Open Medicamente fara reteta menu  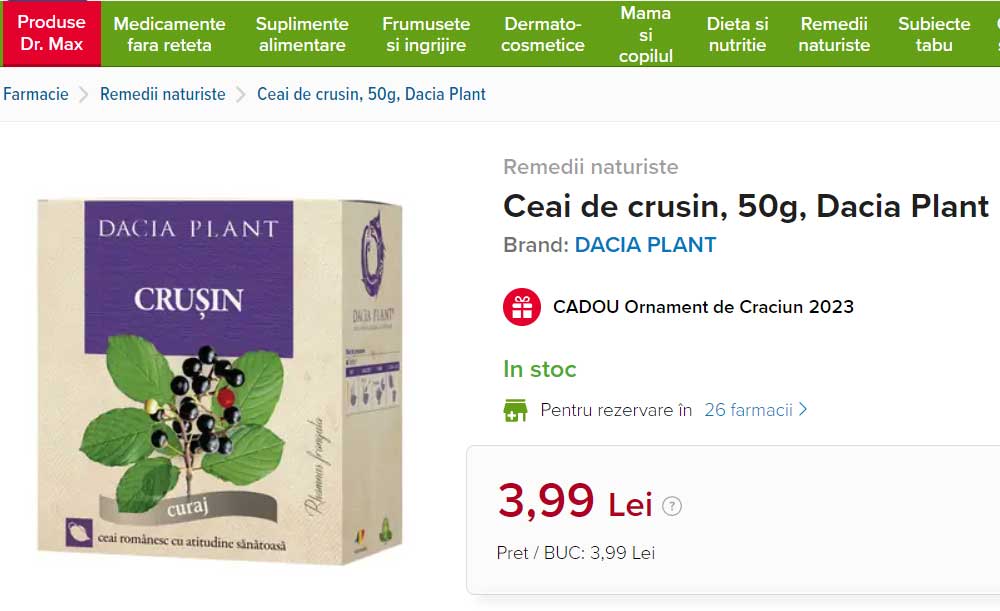pos(169,34)
